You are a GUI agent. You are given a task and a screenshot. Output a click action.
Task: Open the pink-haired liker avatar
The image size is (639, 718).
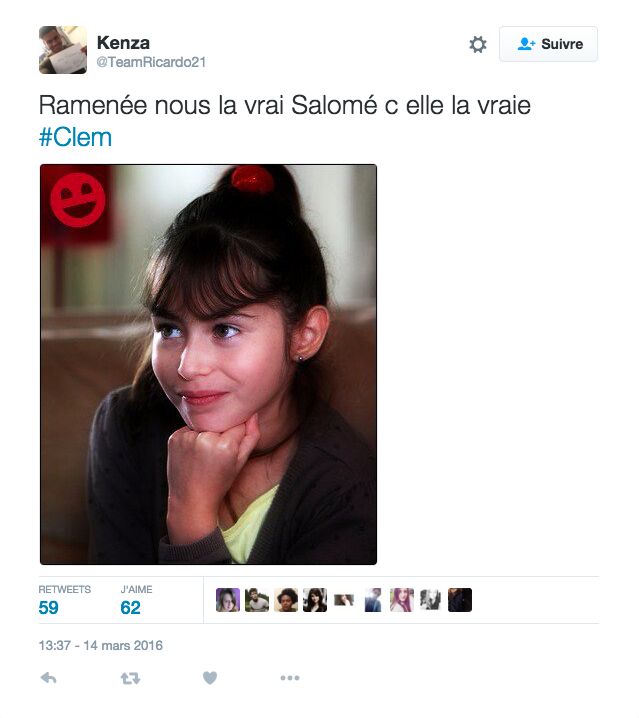coord(402,600)
